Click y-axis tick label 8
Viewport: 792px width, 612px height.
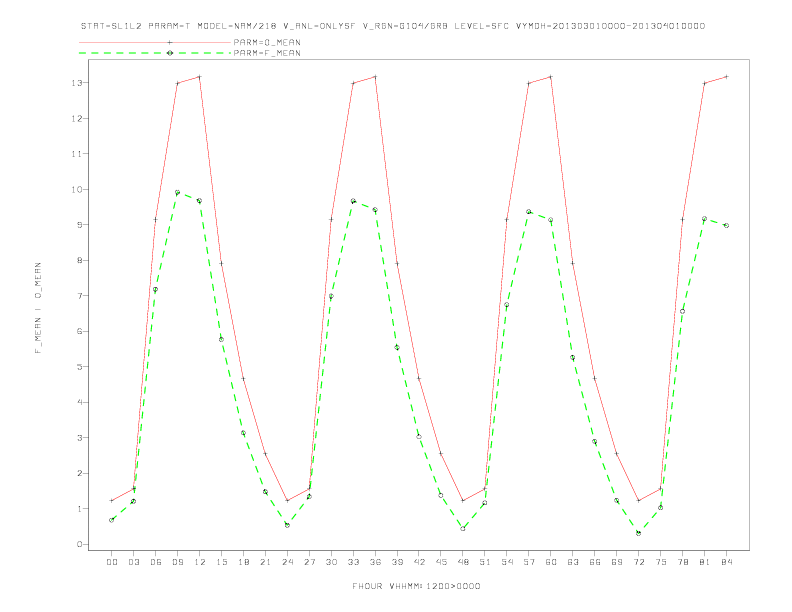(x=80, y=261)
